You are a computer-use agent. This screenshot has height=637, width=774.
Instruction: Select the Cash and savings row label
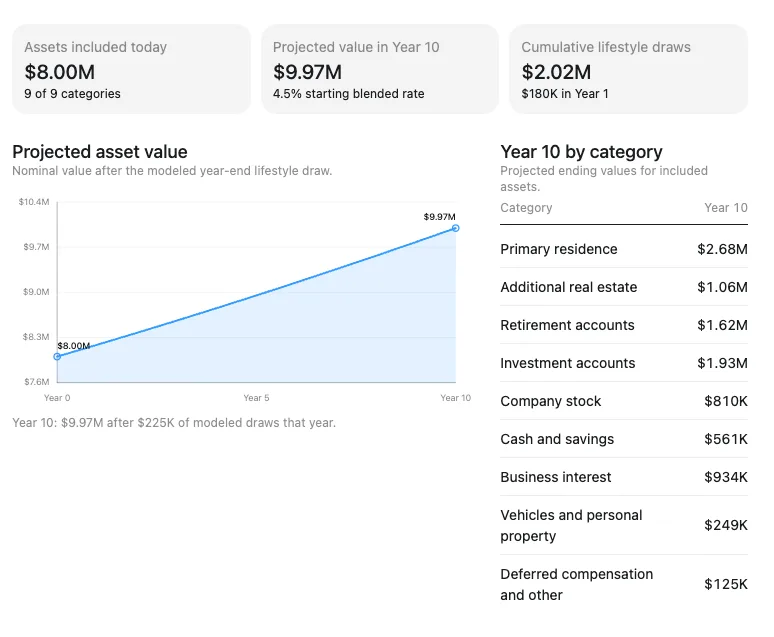click(x=557, y=439)
